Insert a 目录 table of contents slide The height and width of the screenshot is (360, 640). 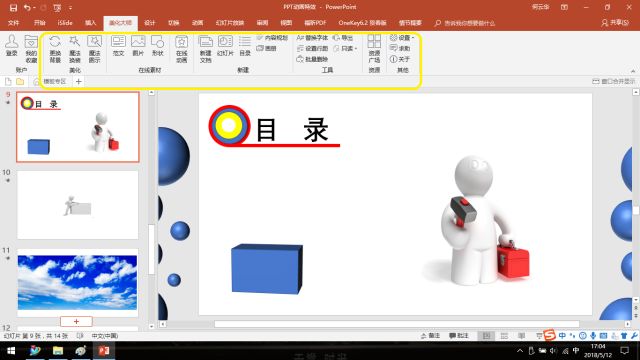[245, 46]
